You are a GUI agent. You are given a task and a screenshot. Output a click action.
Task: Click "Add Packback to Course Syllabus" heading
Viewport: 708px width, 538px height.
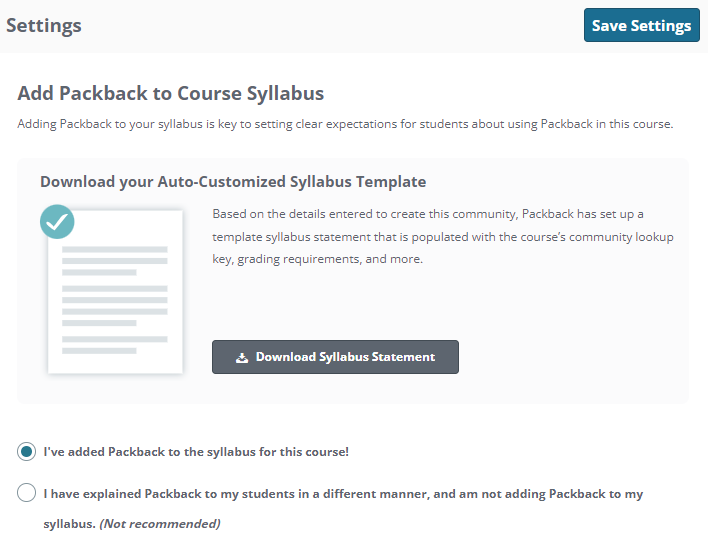[171, 94]
